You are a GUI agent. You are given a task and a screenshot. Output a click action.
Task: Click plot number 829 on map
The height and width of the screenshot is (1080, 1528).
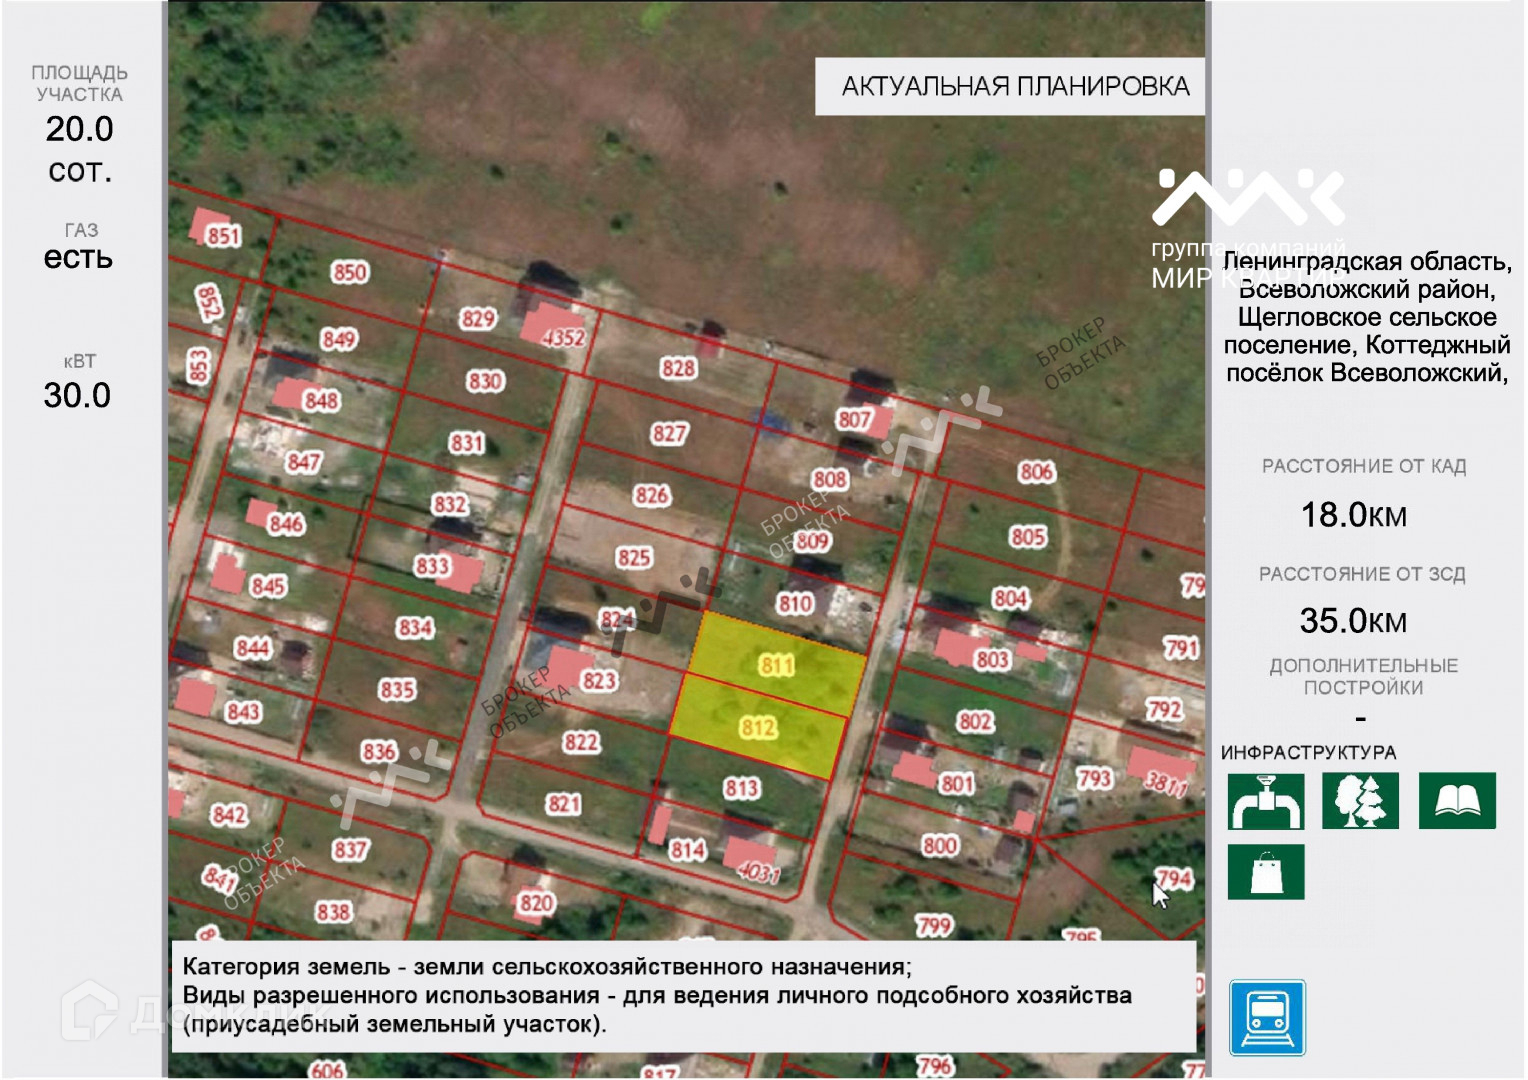click(478, 319)
